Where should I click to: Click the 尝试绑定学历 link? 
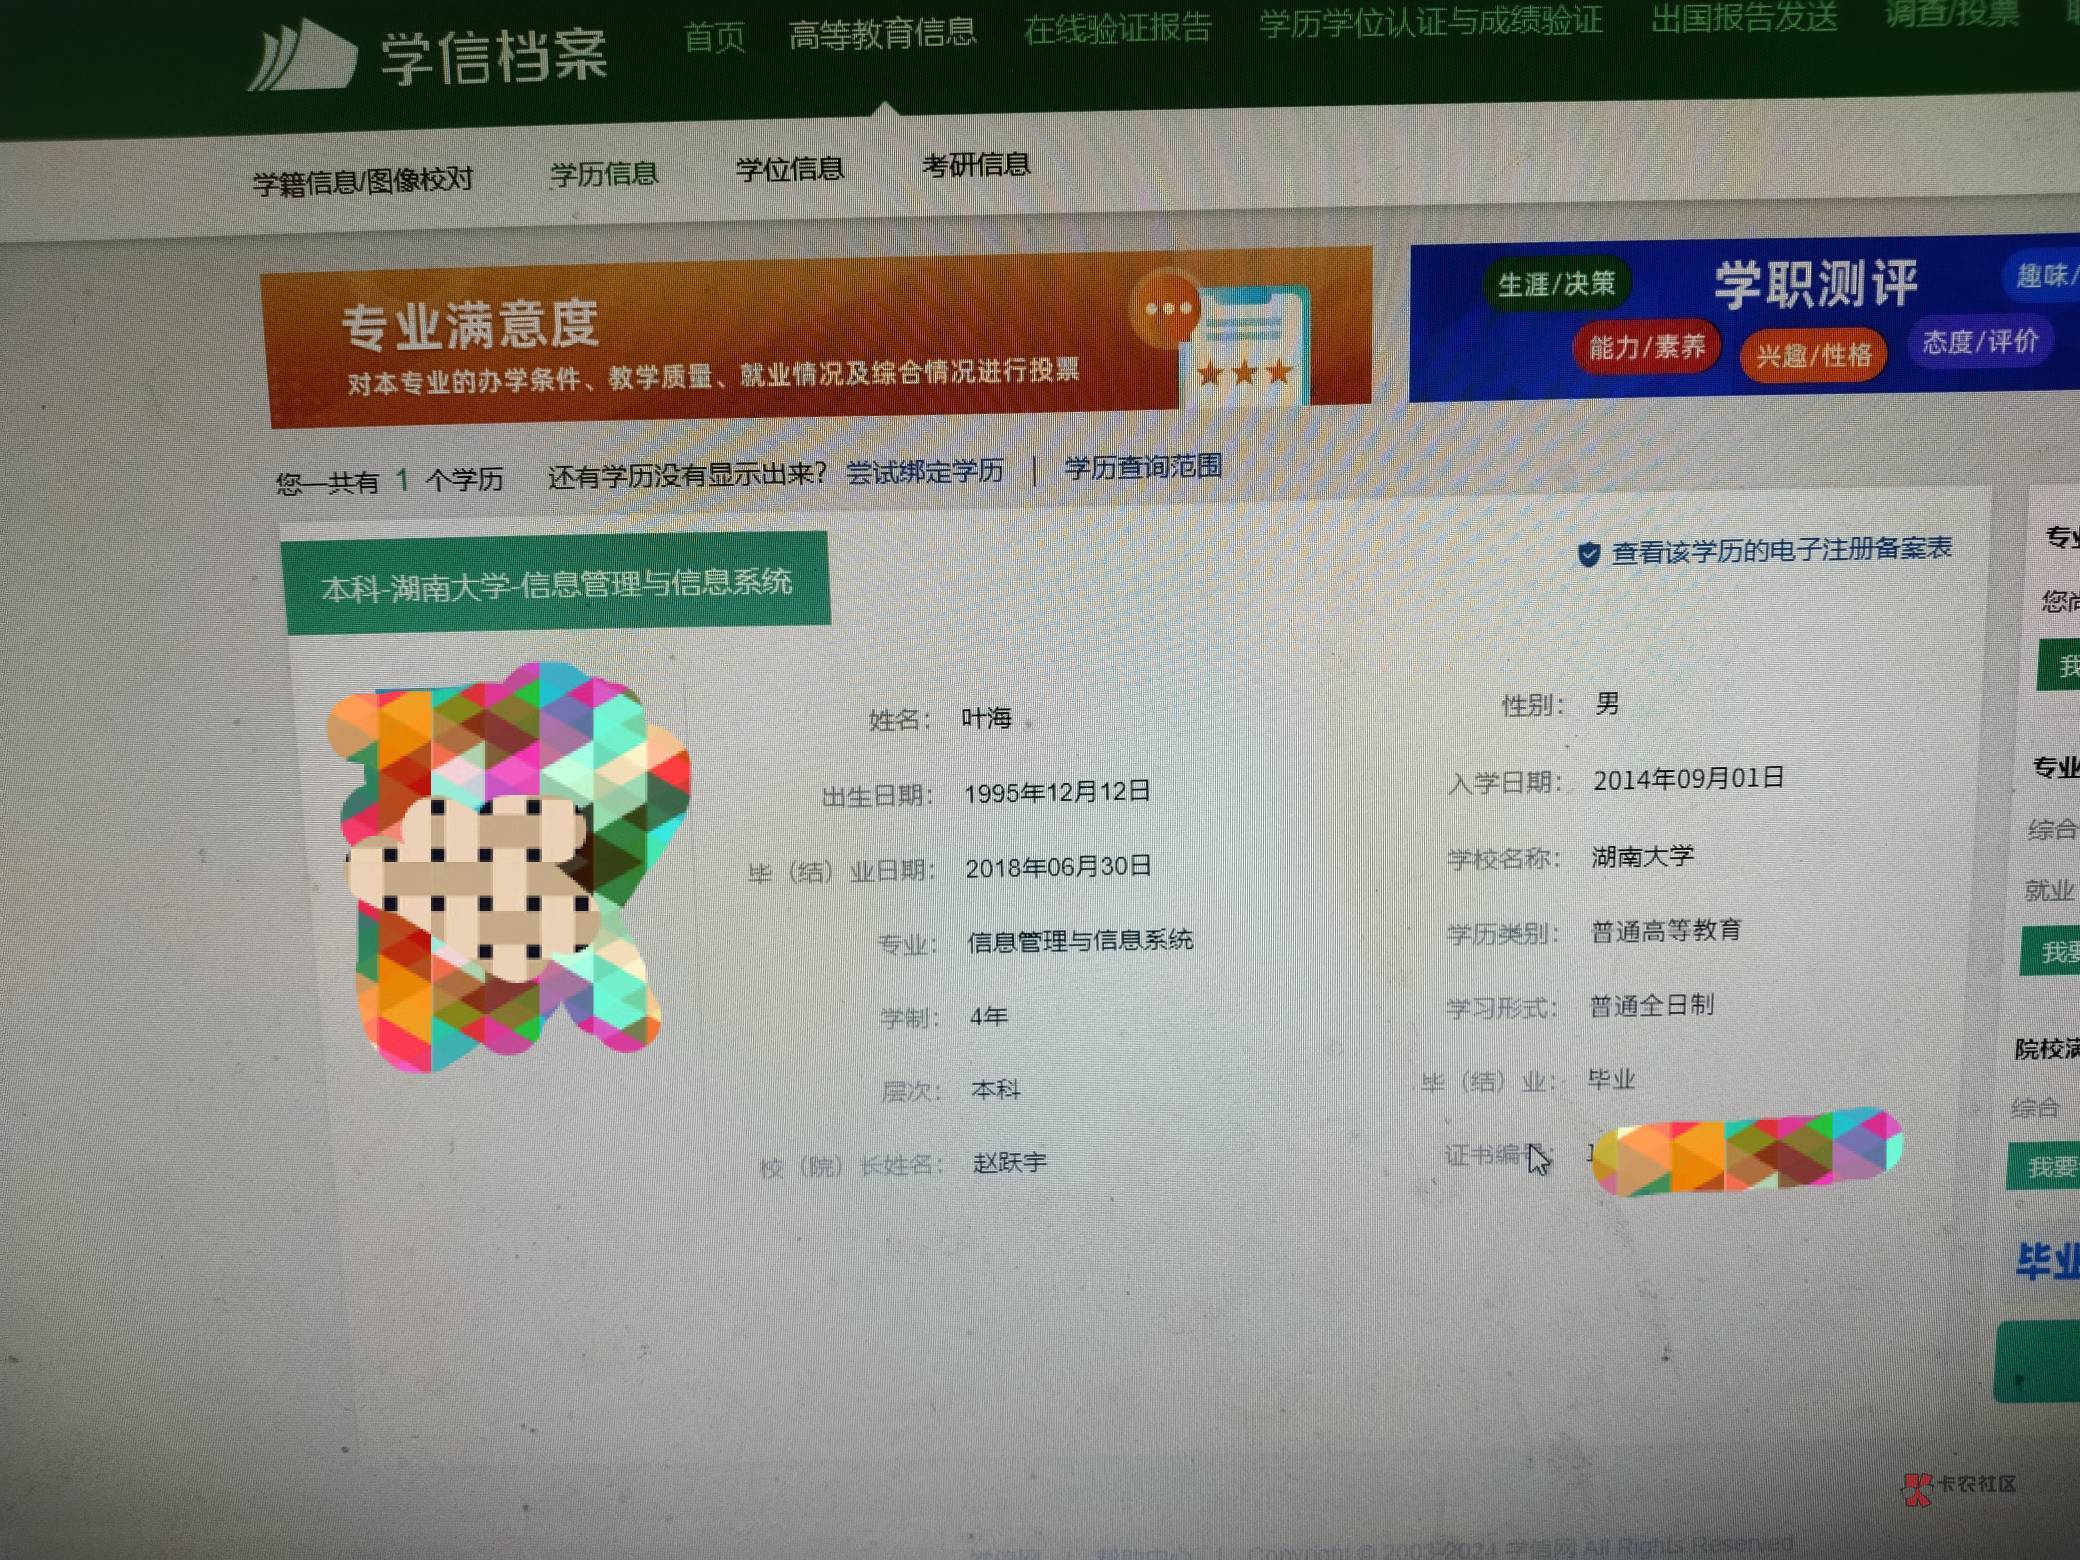[x=924, y=471]
